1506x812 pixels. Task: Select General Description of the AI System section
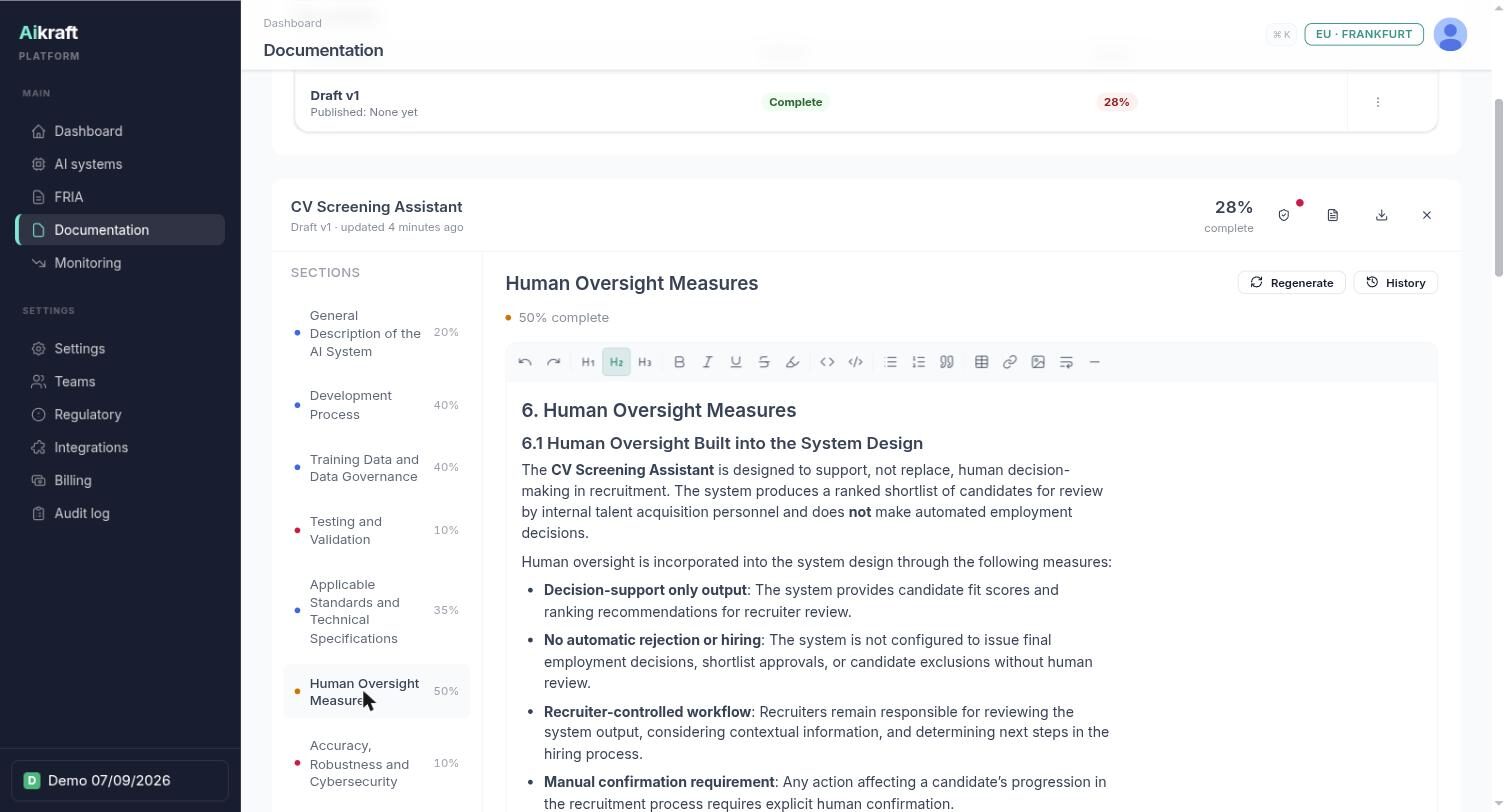tap(376, 333)
